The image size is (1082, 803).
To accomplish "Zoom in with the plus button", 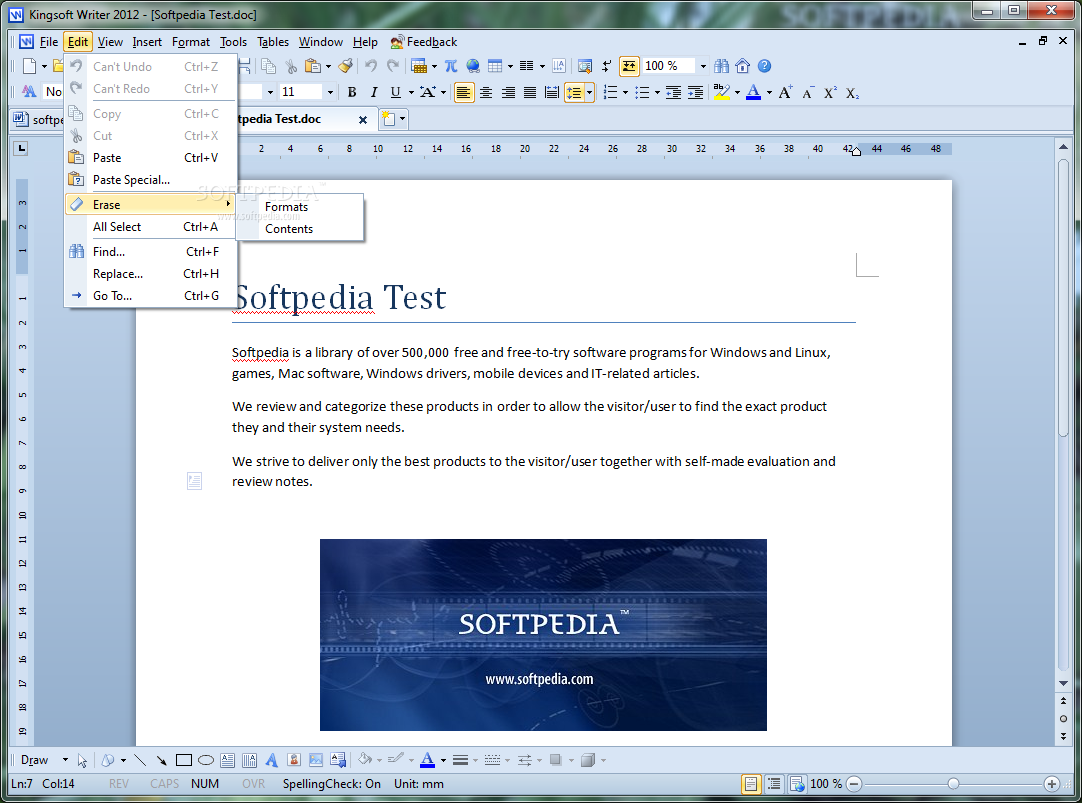I will coord(1052,784).
